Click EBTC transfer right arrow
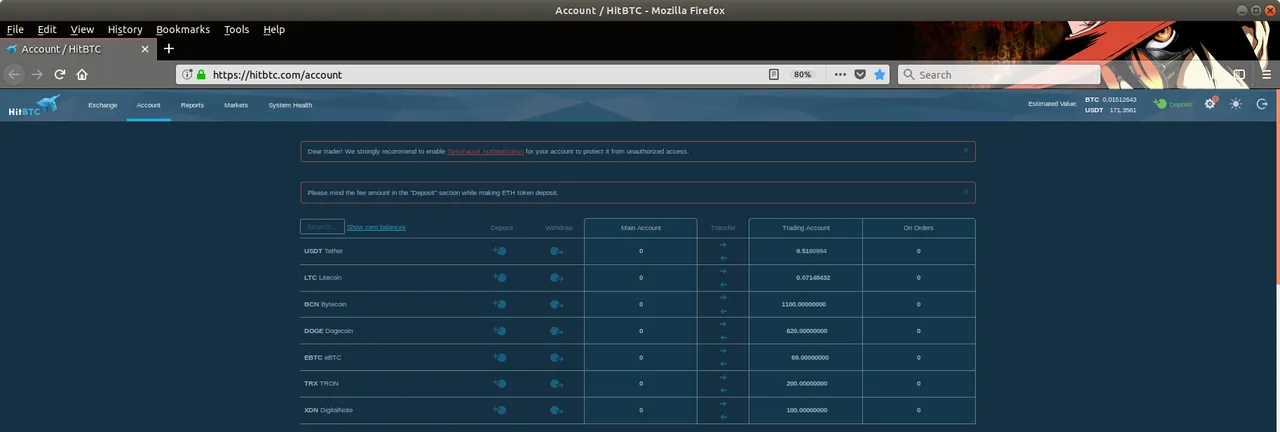Image resolution: width=1280 pixels, height=432 pixels. [x=723, y=351]
